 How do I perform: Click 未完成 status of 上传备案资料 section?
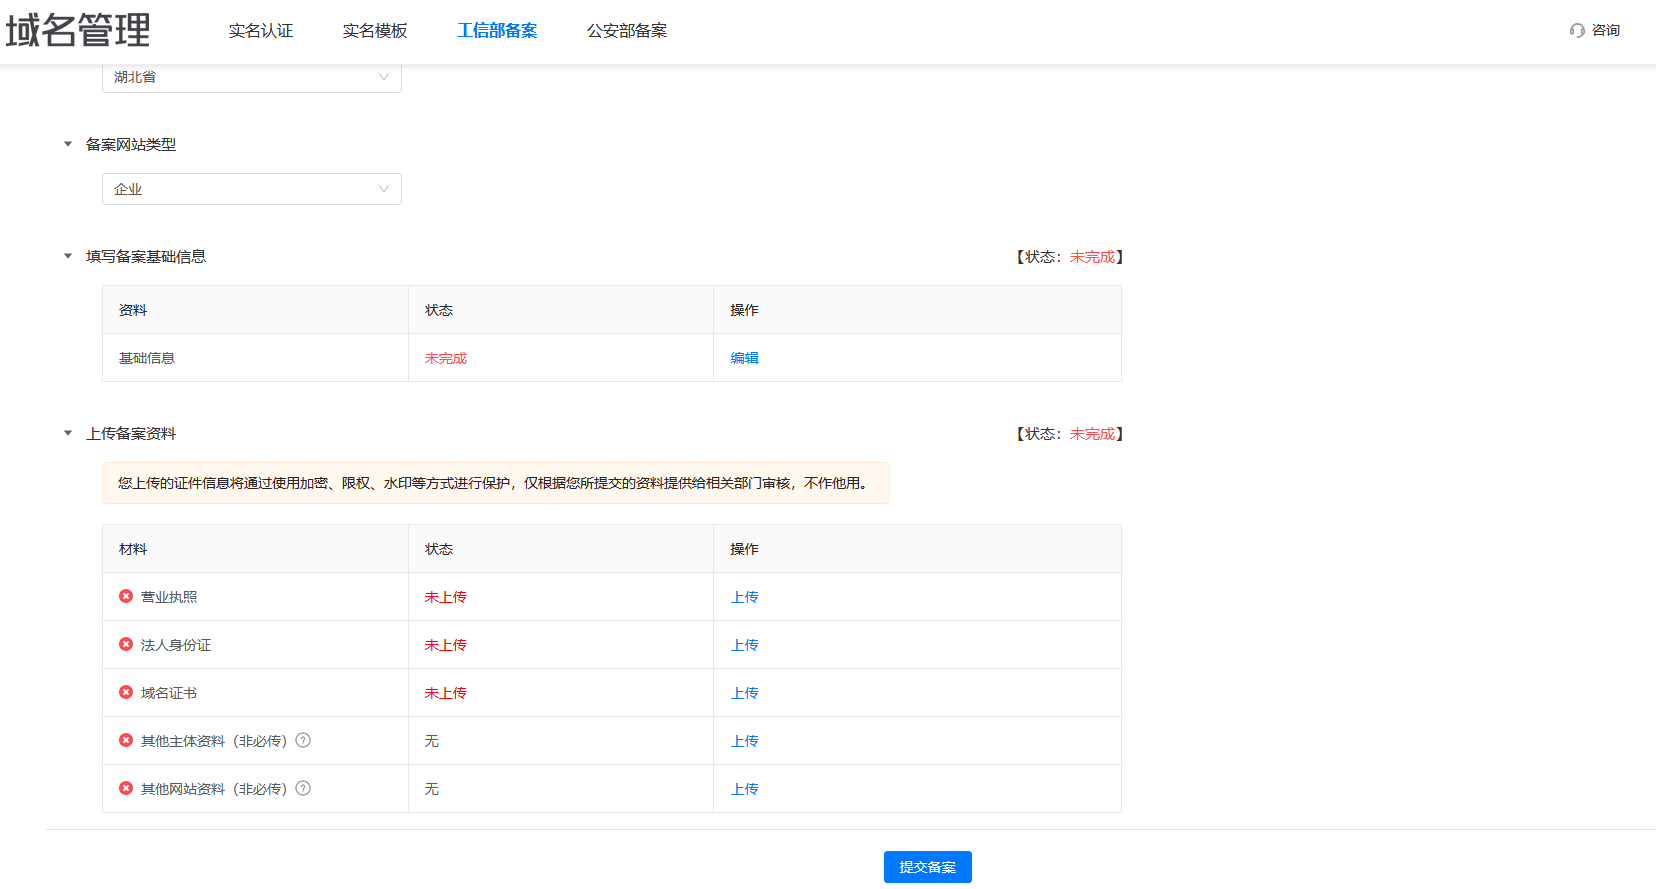pos(1092,434)
